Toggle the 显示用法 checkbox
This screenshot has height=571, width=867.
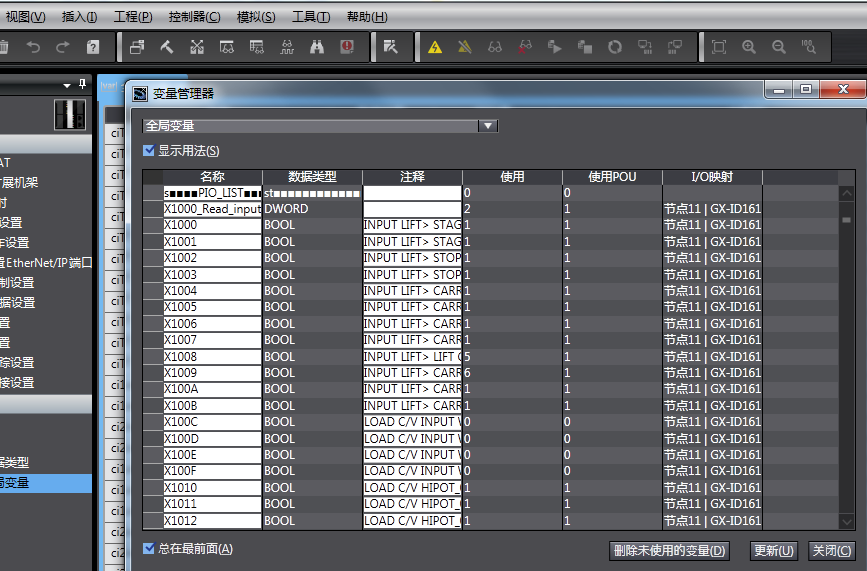(x=149, y=151)
